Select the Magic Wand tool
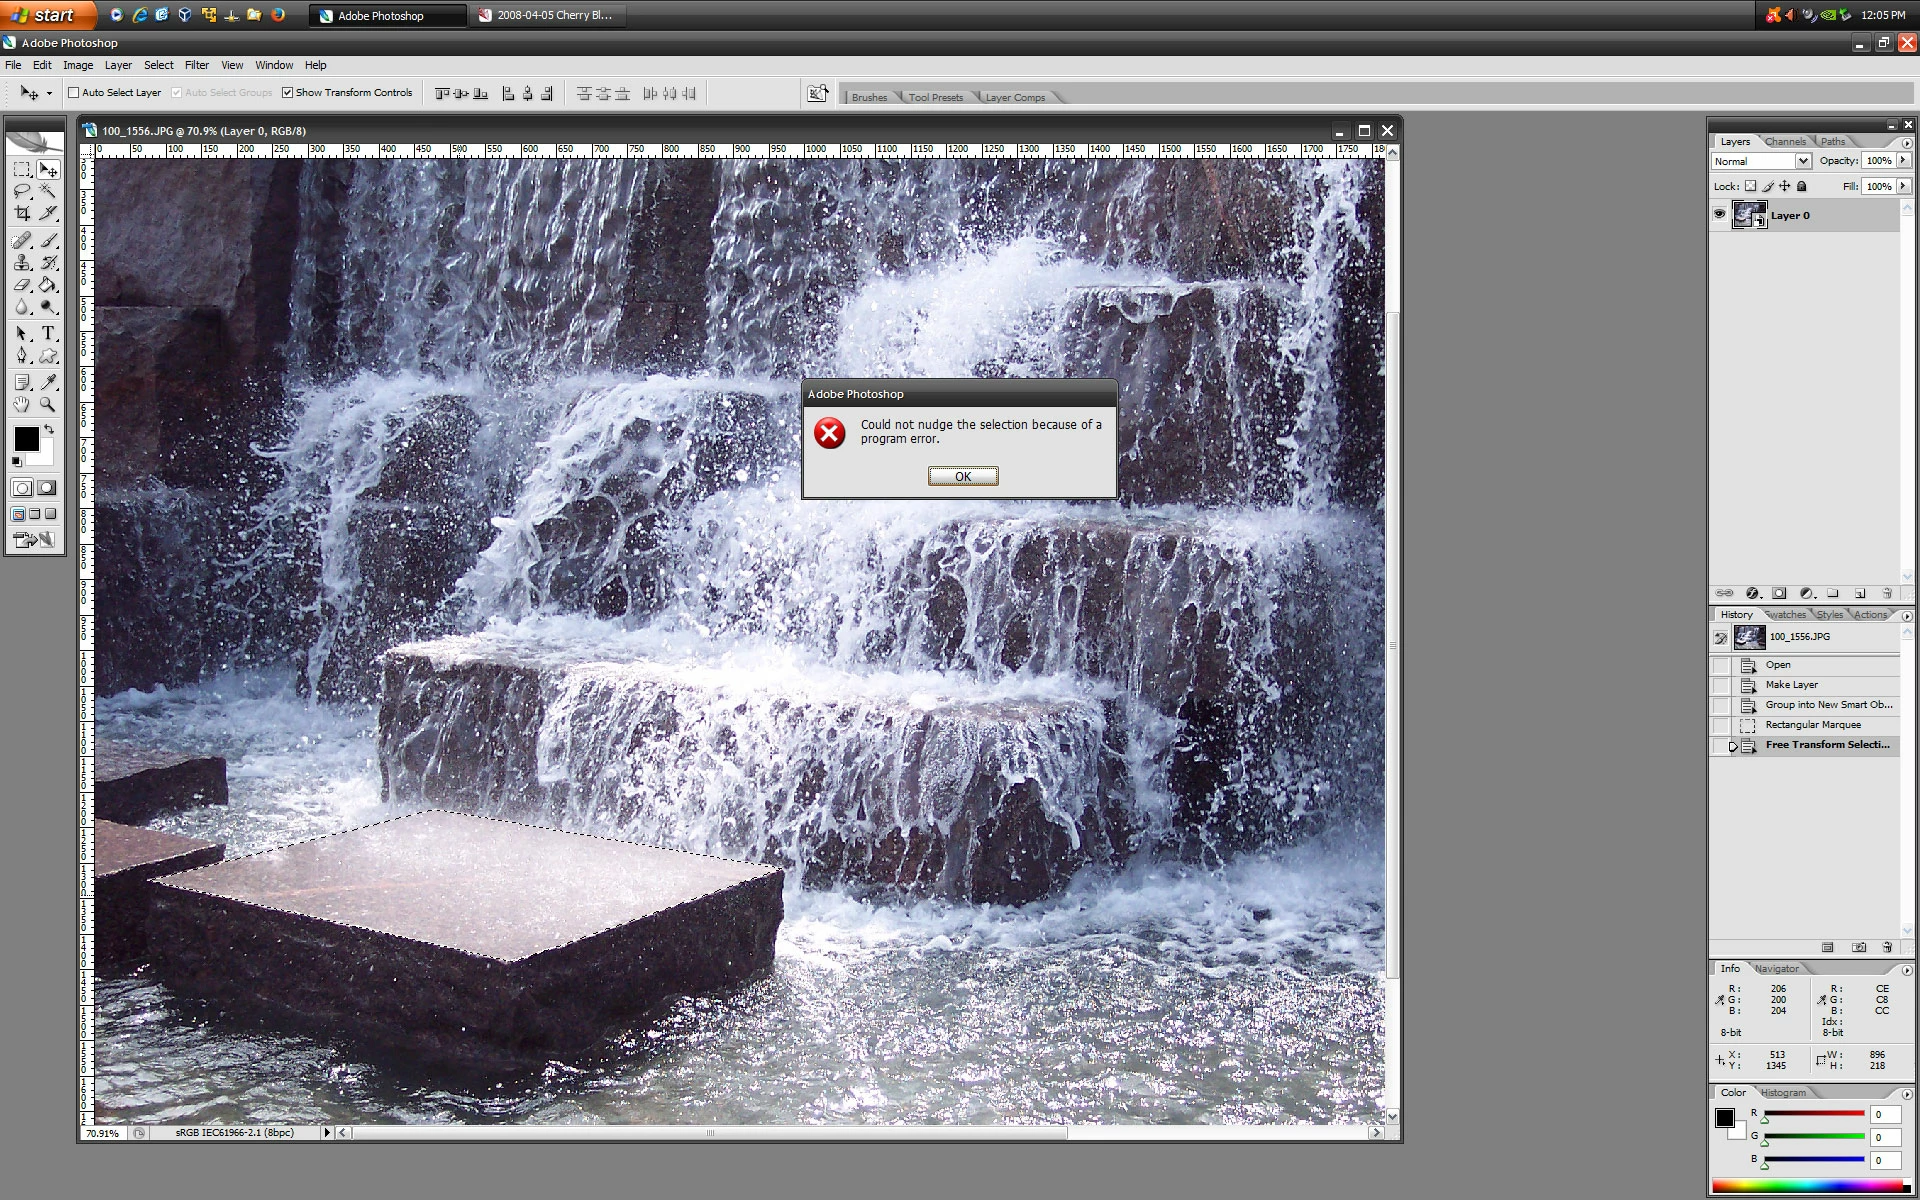This screenshot has width=1920, height=1200. pyautogui.click(x=47, y=191)
